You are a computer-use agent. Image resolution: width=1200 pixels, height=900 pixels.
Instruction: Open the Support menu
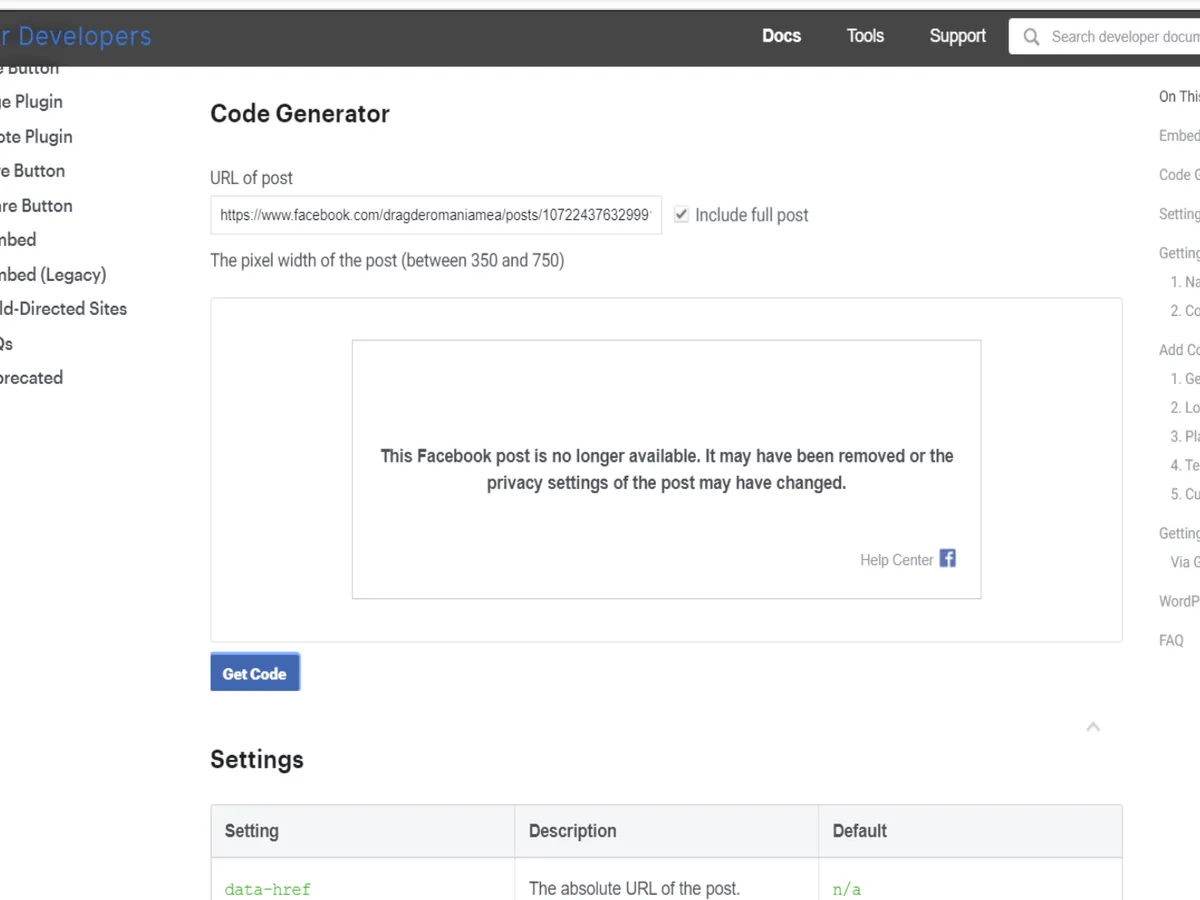click(957, 36)
